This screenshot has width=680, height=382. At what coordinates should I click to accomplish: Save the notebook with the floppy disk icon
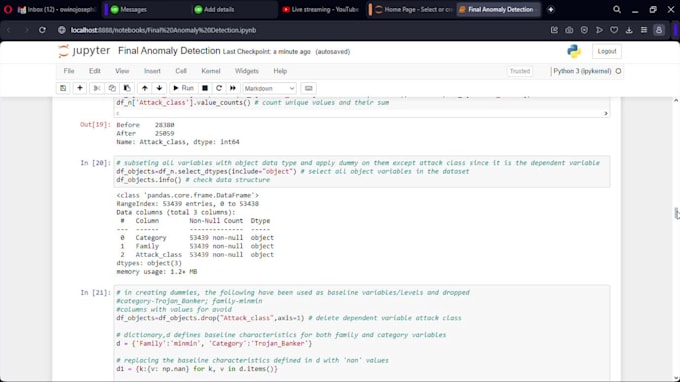tap(63, 88)
